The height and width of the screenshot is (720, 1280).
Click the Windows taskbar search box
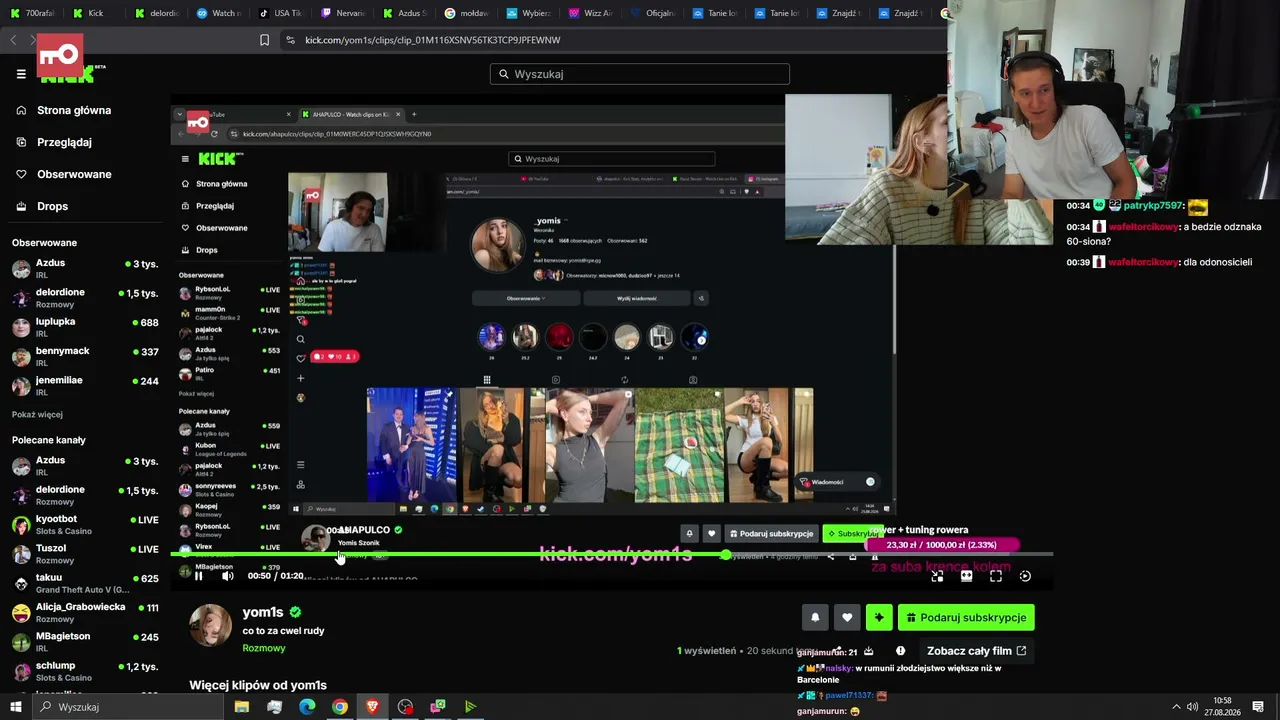[129, 707]
